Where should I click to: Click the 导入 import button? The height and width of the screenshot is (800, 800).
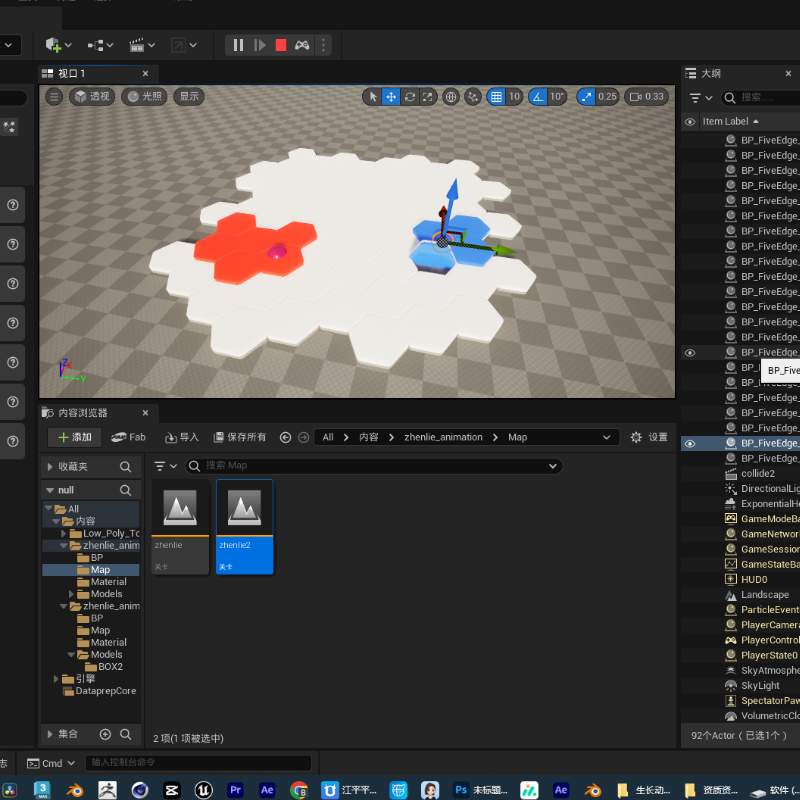181,437
